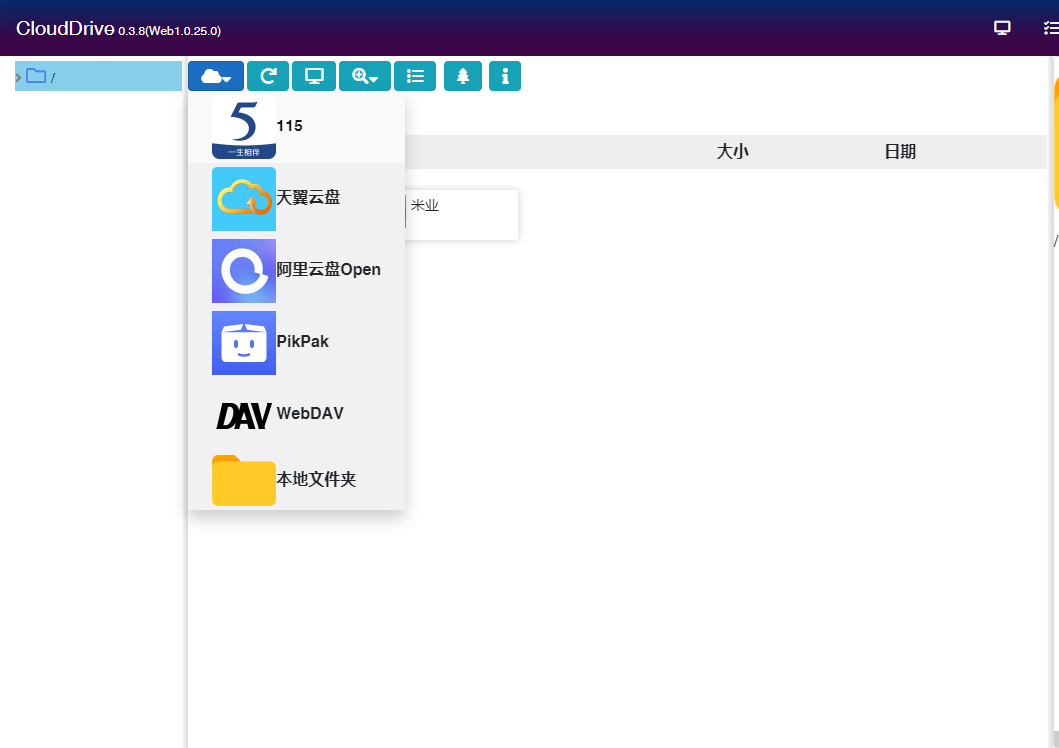Click the 115 cloud logo icon
Image resolution: width=1059 pixels, height=748 pixels.
coord(244,127)
